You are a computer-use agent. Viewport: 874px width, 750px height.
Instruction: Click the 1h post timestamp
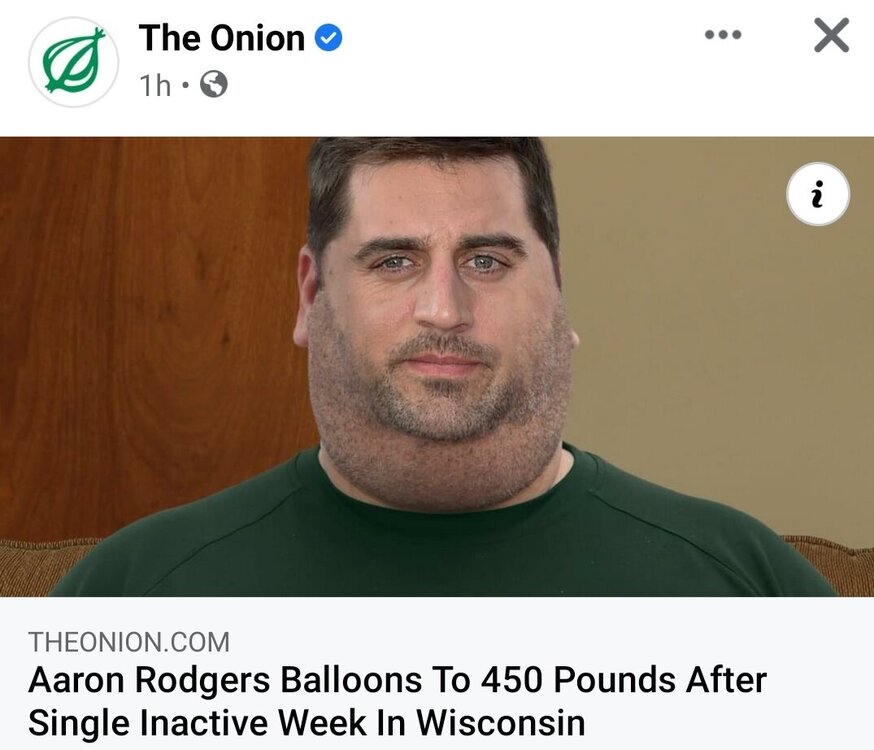tap(155, 85)
